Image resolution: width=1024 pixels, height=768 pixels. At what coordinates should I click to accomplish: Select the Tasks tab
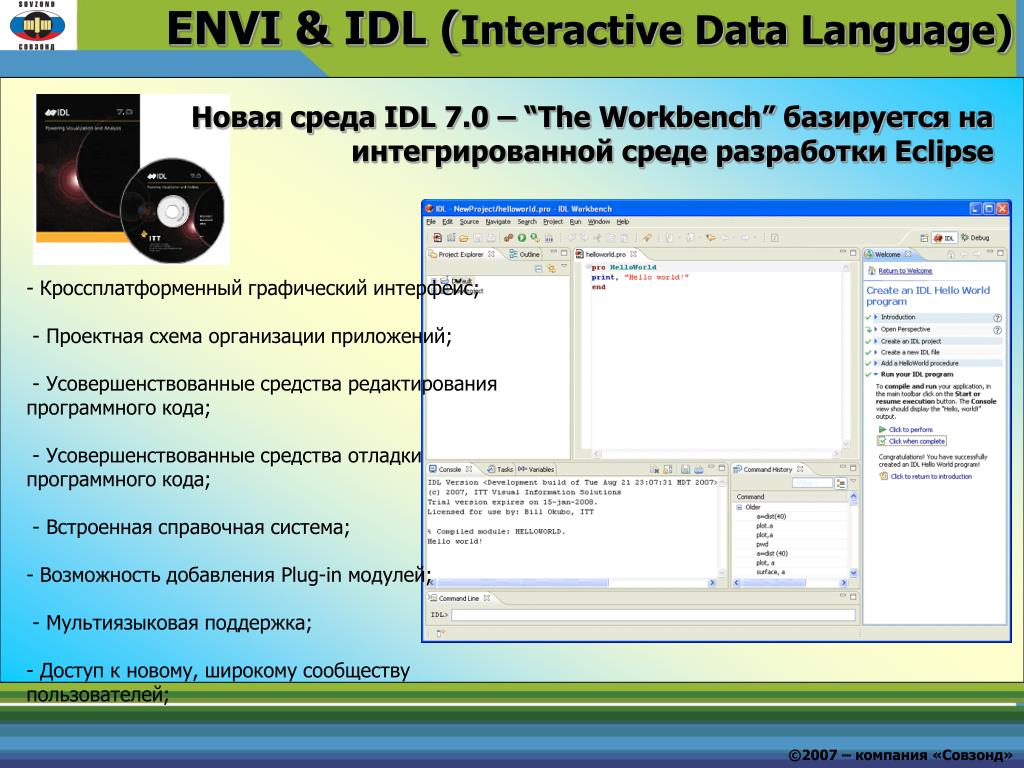tap(500, 469)
